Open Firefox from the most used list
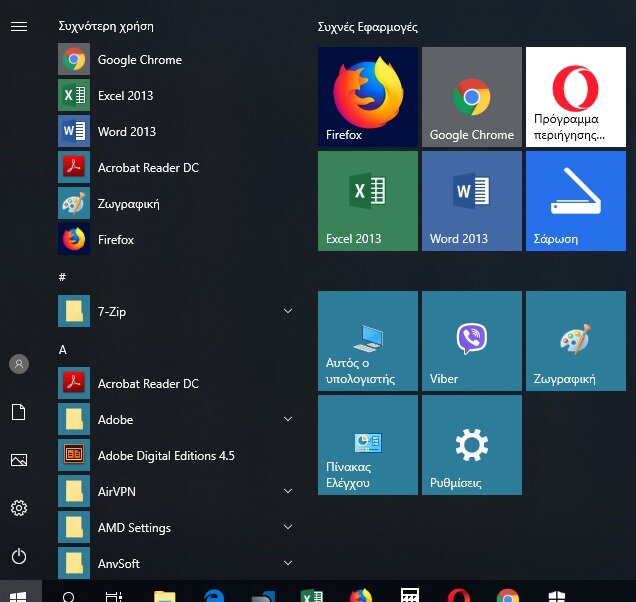This screenshot has width=636, height=602. (x=176, y=240)
